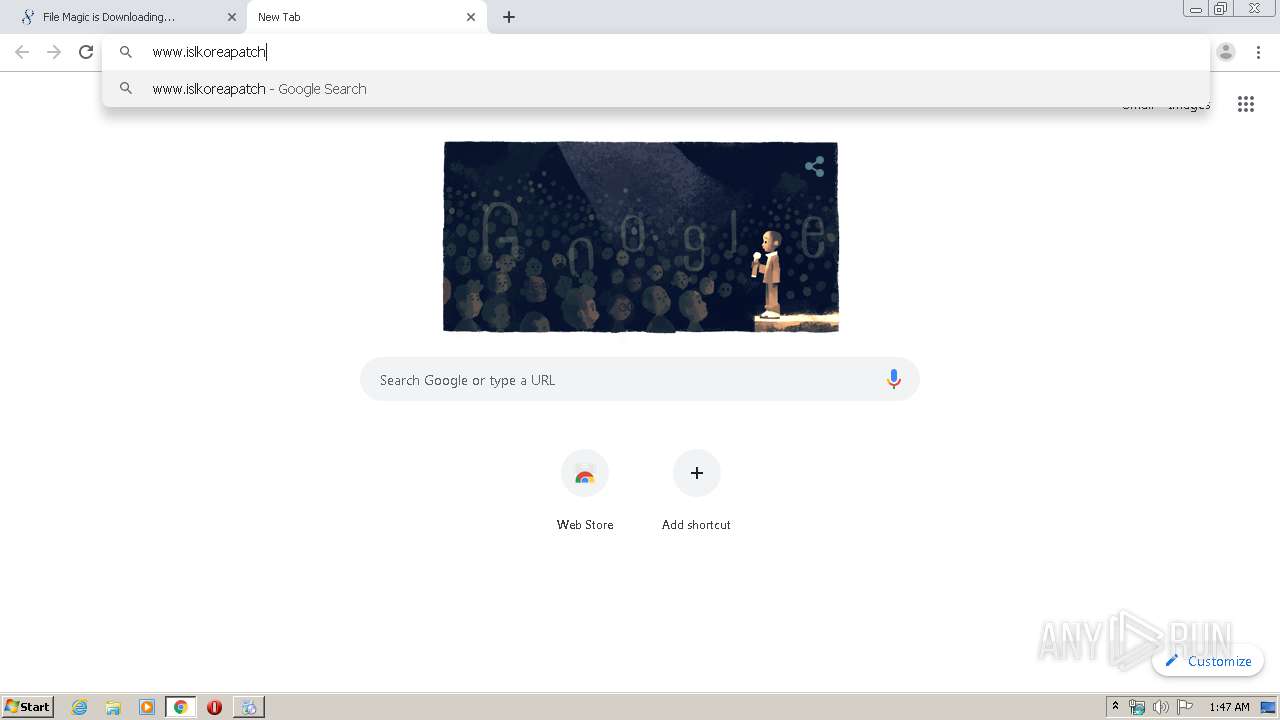Click the Google doodle image
This screenshot has height=720, width=1280.
[x=641, y=237]
